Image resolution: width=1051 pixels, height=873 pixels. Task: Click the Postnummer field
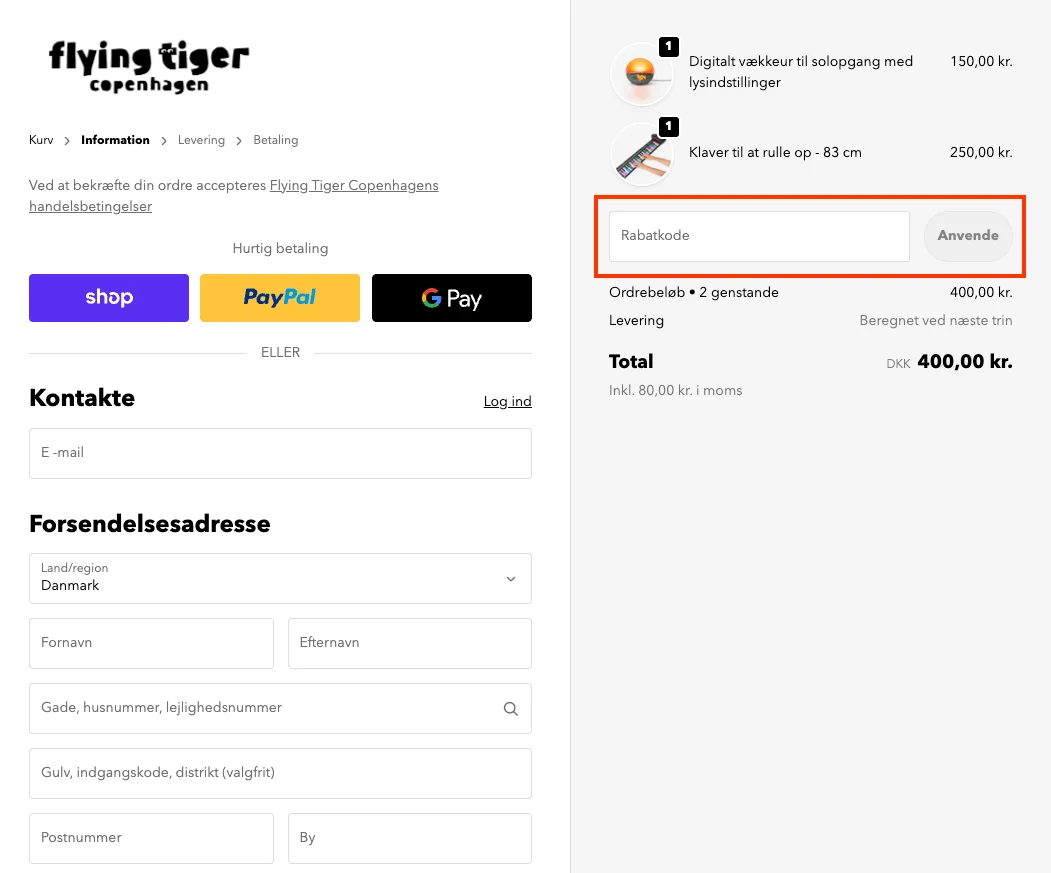pos(151,838)
